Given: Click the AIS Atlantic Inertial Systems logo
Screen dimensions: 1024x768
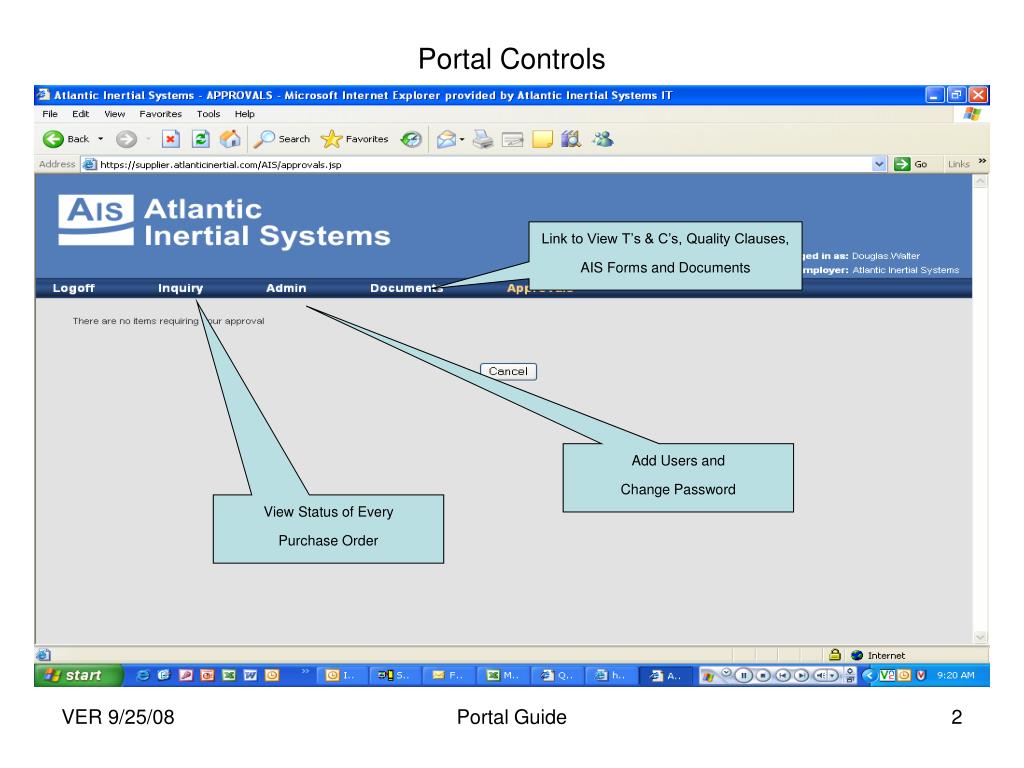Looking at the screenshot, I should [224, 222].
